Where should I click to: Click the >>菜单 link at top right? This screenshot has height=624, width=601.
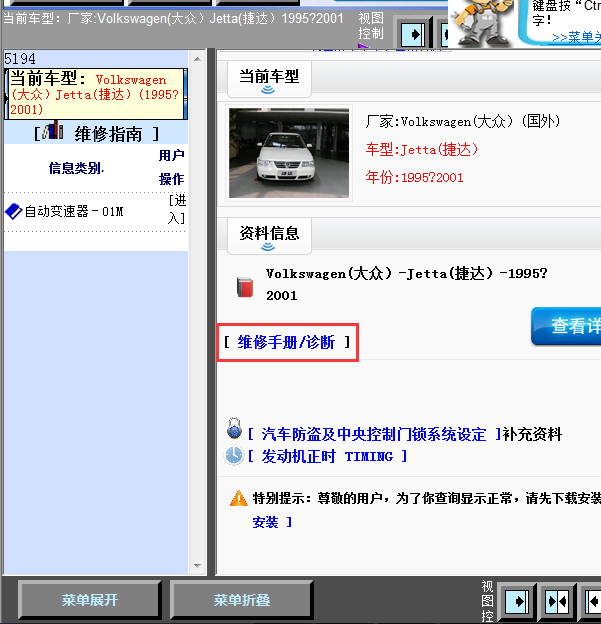(x=576, y=37)
